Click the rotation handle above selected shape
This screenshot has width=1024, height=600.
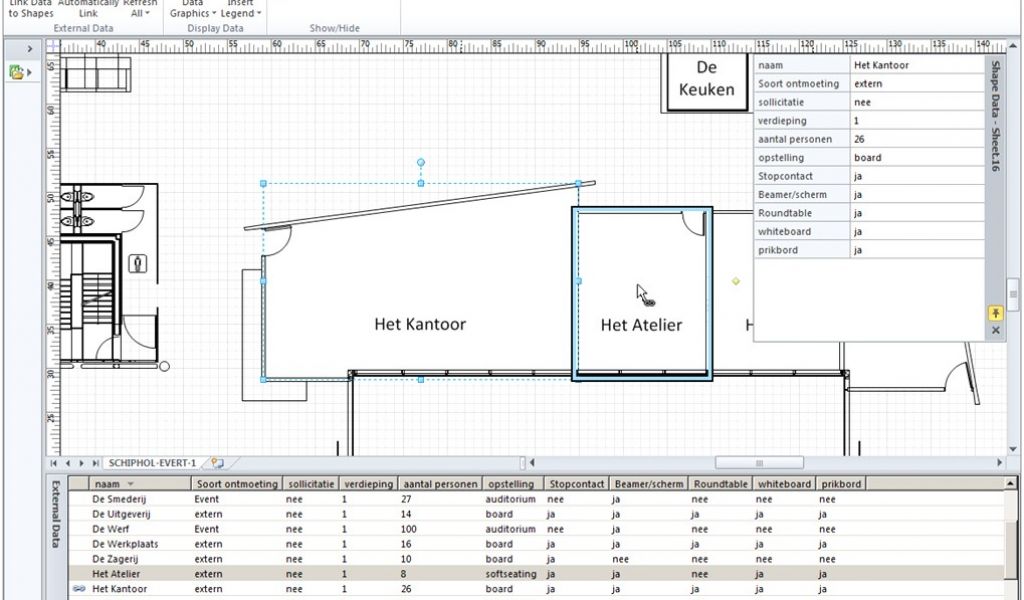click(x=421, y=162)
